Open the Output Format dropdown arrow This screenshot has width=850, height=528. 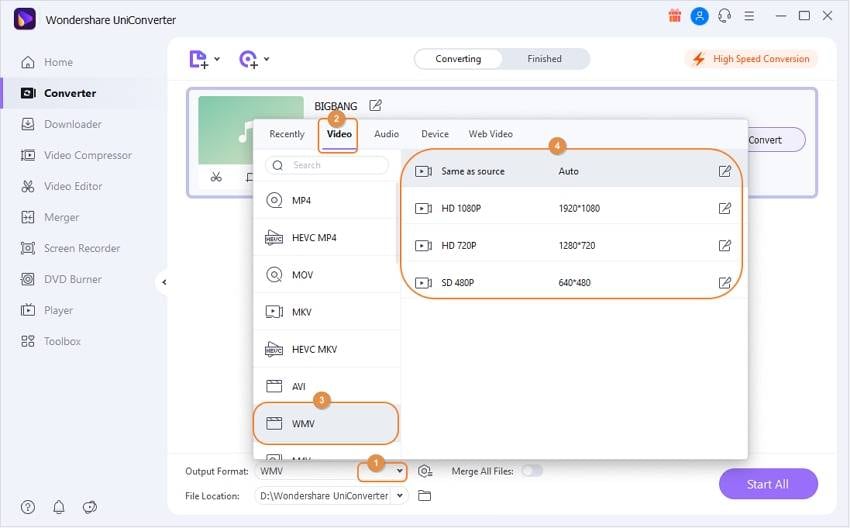click(400, 471)
